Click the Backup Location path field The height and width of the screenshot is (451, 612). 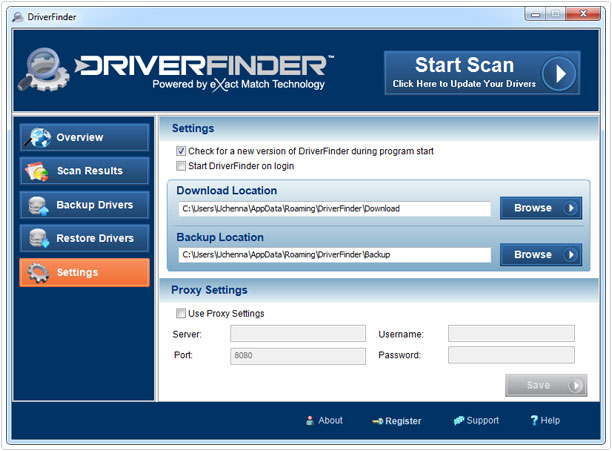point(334,255)
